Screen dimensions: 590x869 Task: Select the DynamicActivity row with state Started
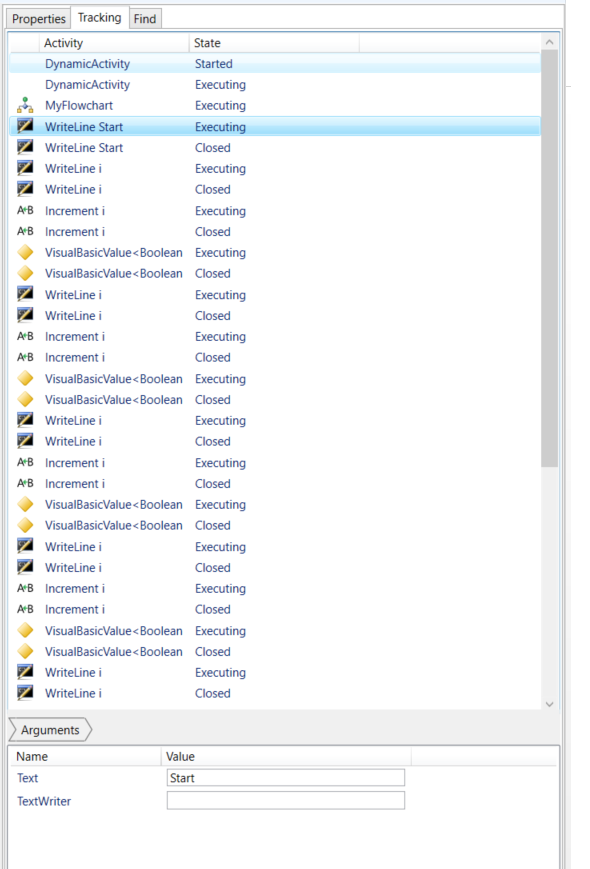pyautogui.click(x=275, y=64)
